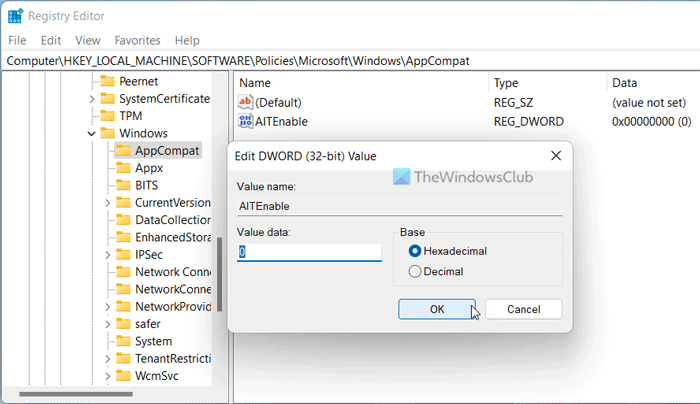Expand the CurrentVersion key
This screenshot has width=700, height=404.
click(108, 203)
